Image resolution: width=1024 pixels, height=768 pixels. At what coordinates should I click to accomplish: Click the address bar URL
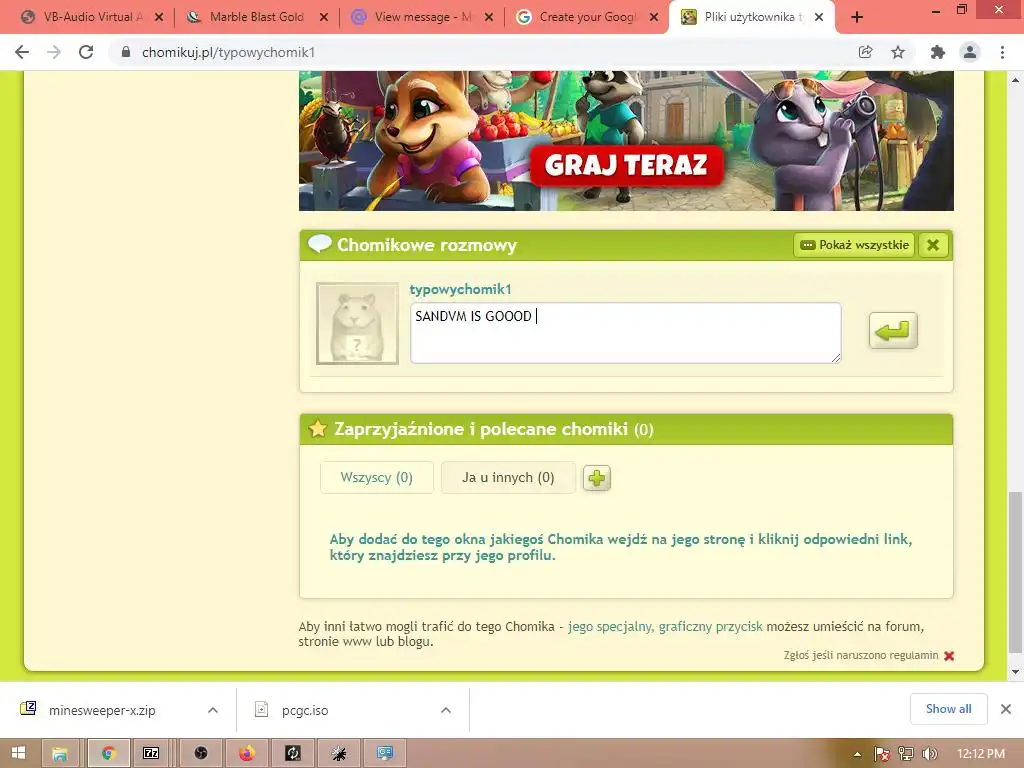(229, 52)
